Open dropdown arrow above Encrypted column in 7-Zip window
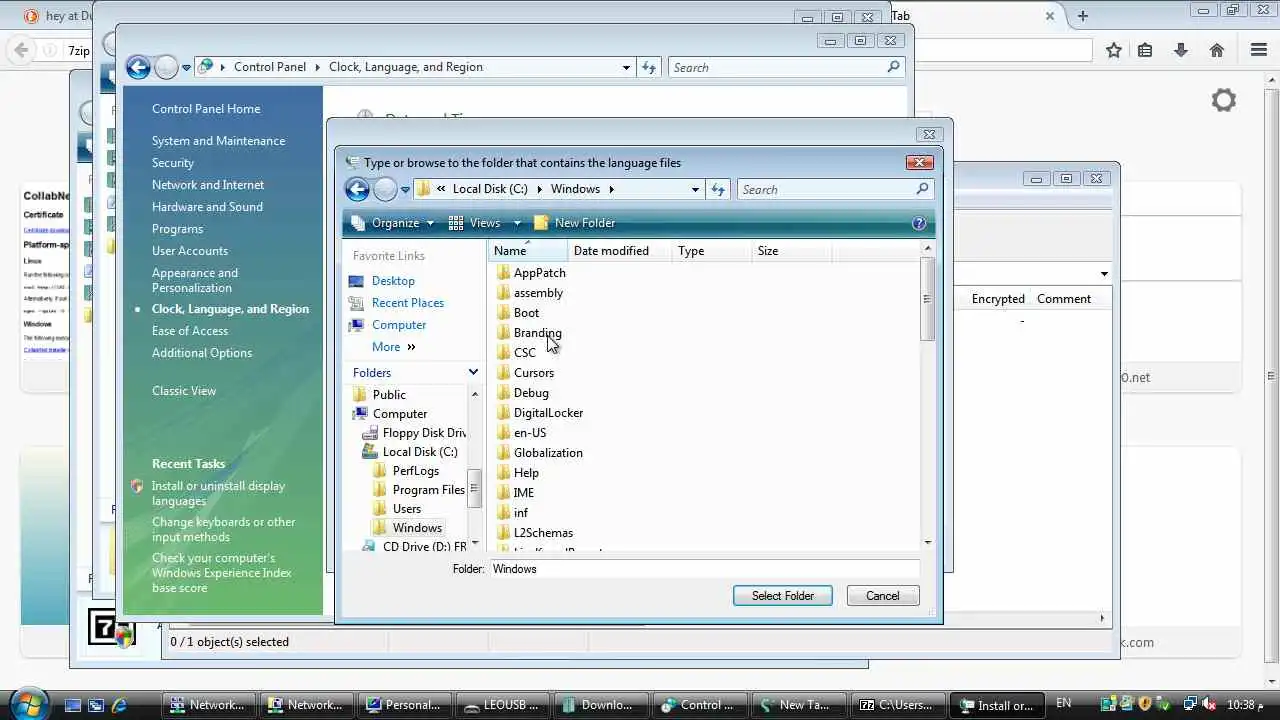The image size is (1280, 720). click(1104, 274)
